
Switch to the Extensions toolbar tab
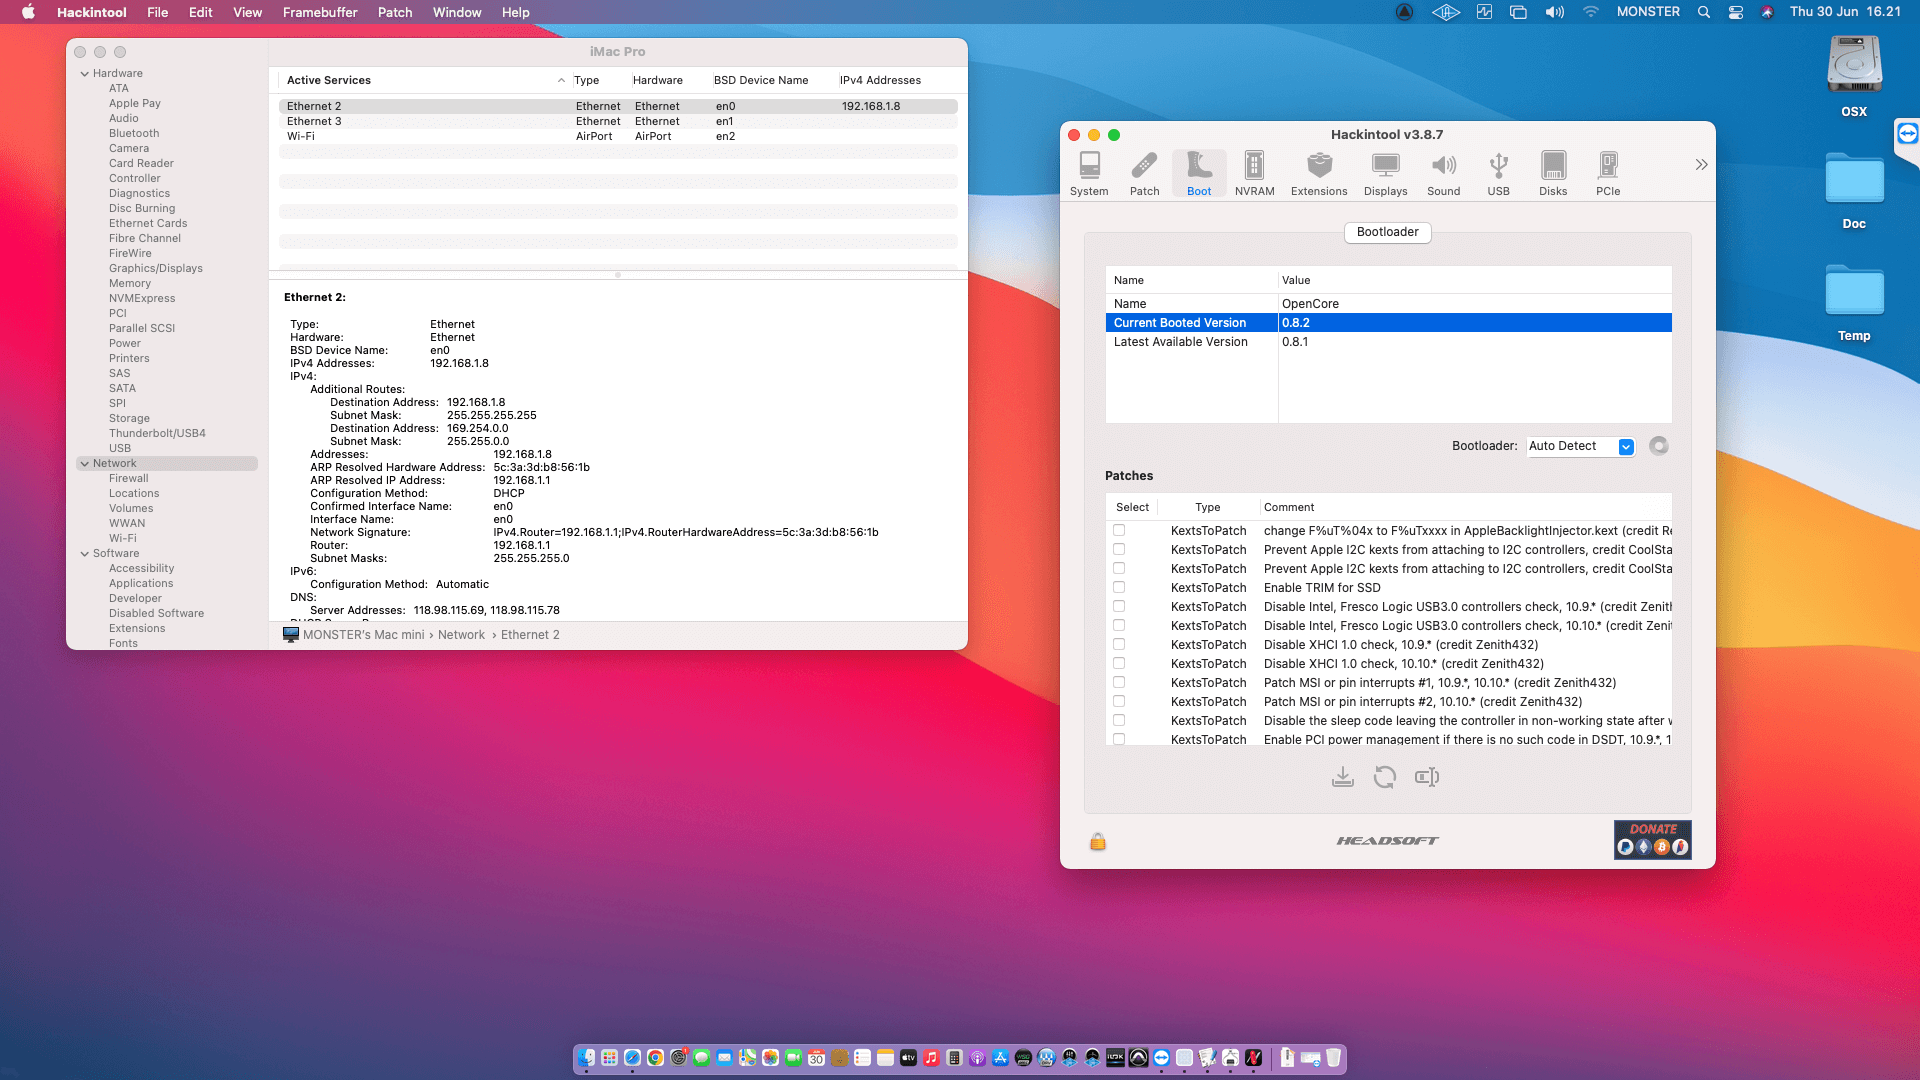coord(1319,173)
